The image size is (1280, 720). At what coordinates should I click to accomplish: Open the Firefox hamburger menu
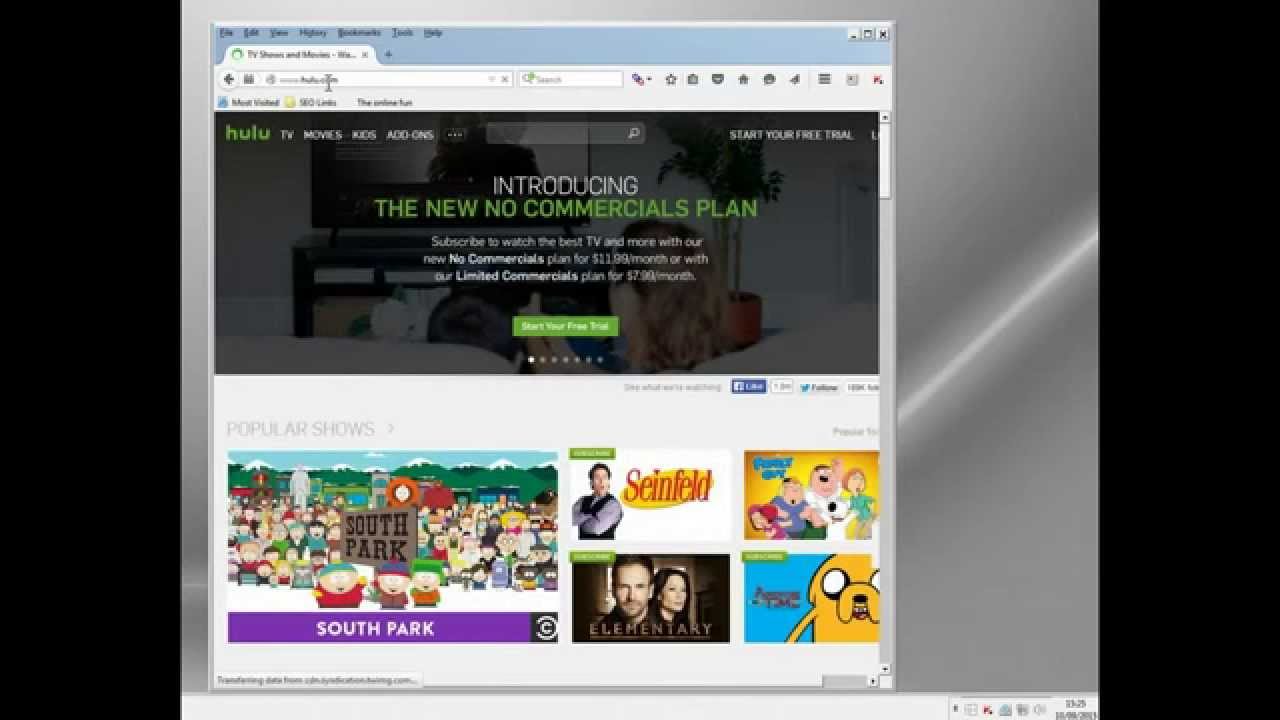click(x=824, y=79)
